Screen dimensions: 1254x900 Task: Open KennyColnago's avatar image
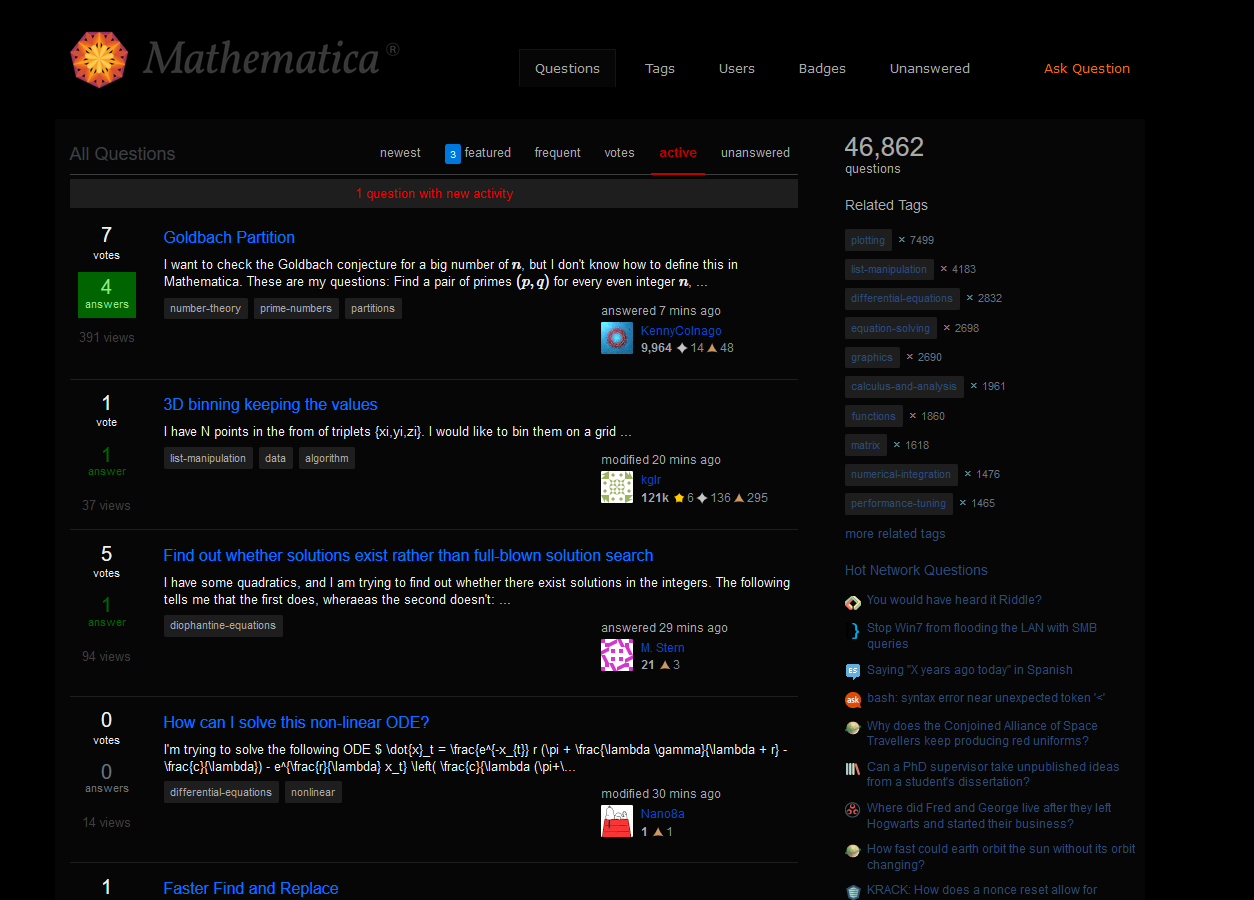click(x=617, y=338)
